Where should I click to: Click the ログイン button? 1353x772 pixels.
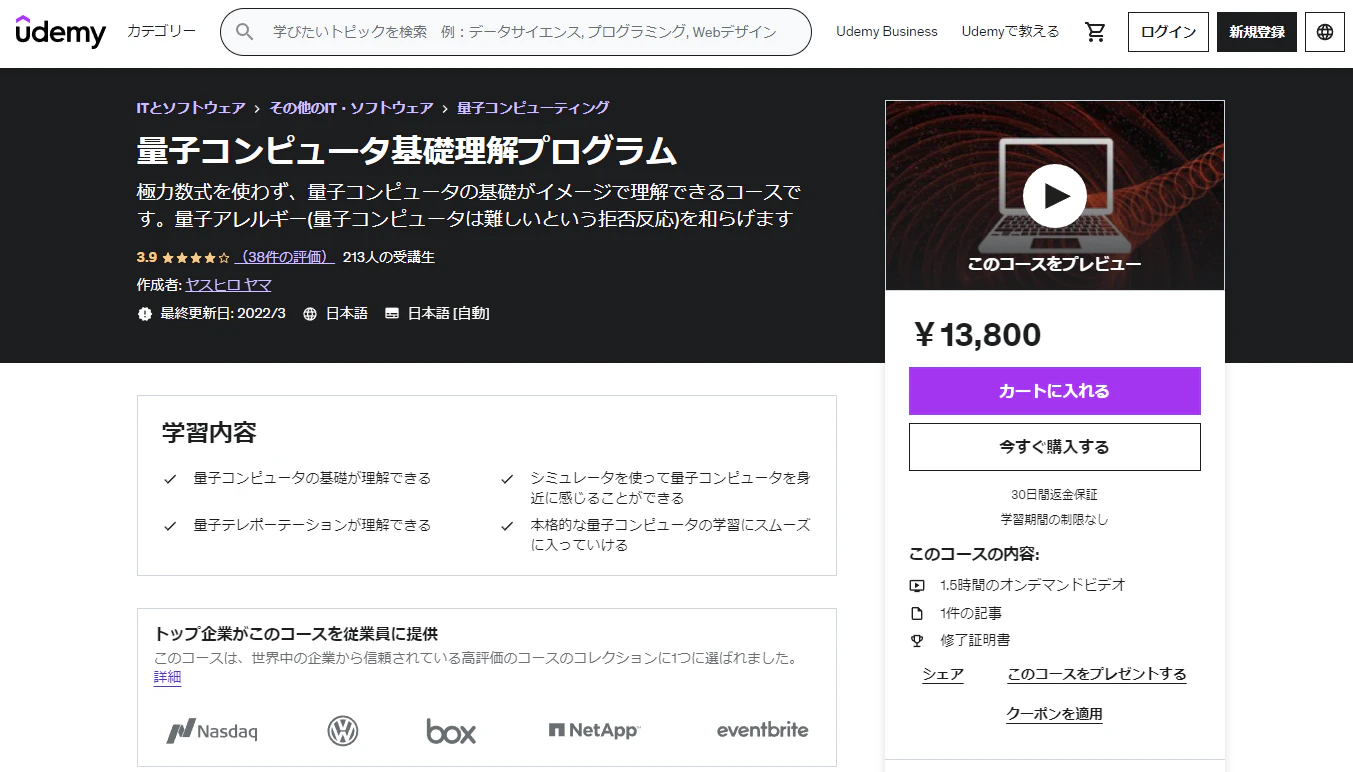[x=1168, y=32]
